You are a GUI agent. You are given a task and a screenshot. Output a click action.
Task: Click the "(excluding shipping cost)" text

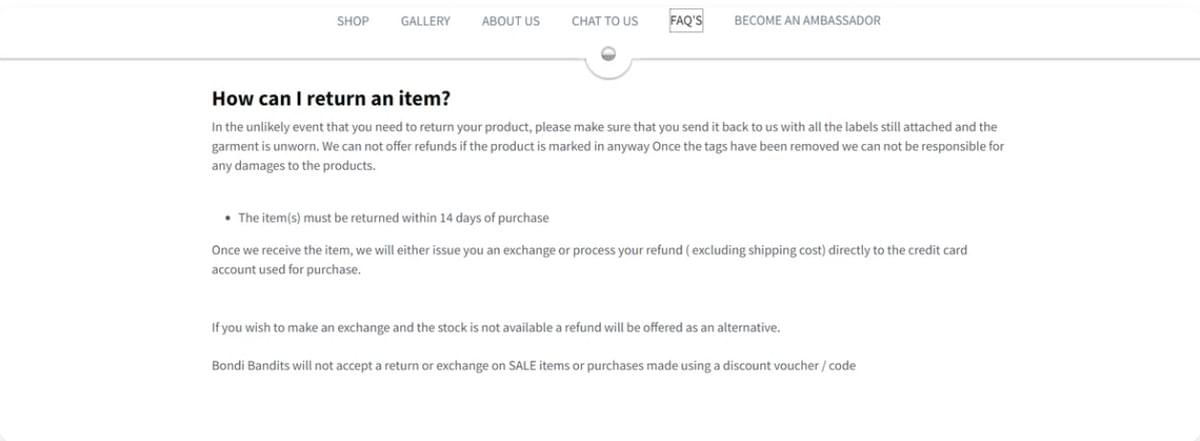749,250
